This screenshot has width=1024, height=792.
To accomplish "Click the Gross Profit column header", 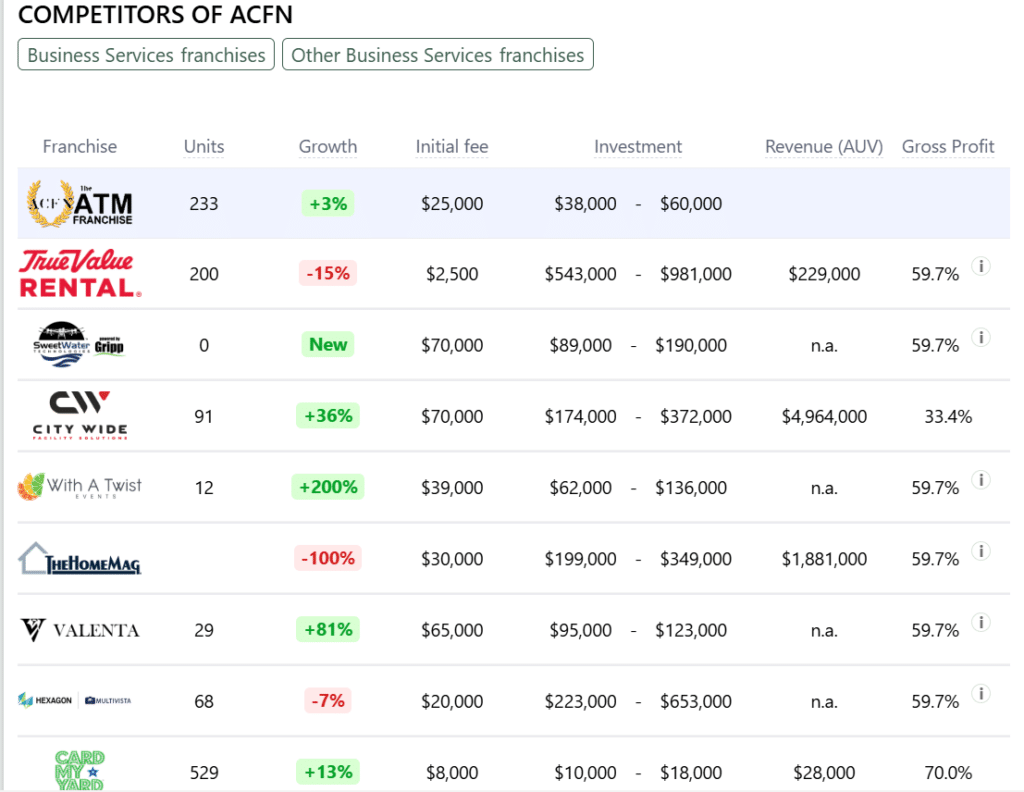I will click(x=948, y=146).
